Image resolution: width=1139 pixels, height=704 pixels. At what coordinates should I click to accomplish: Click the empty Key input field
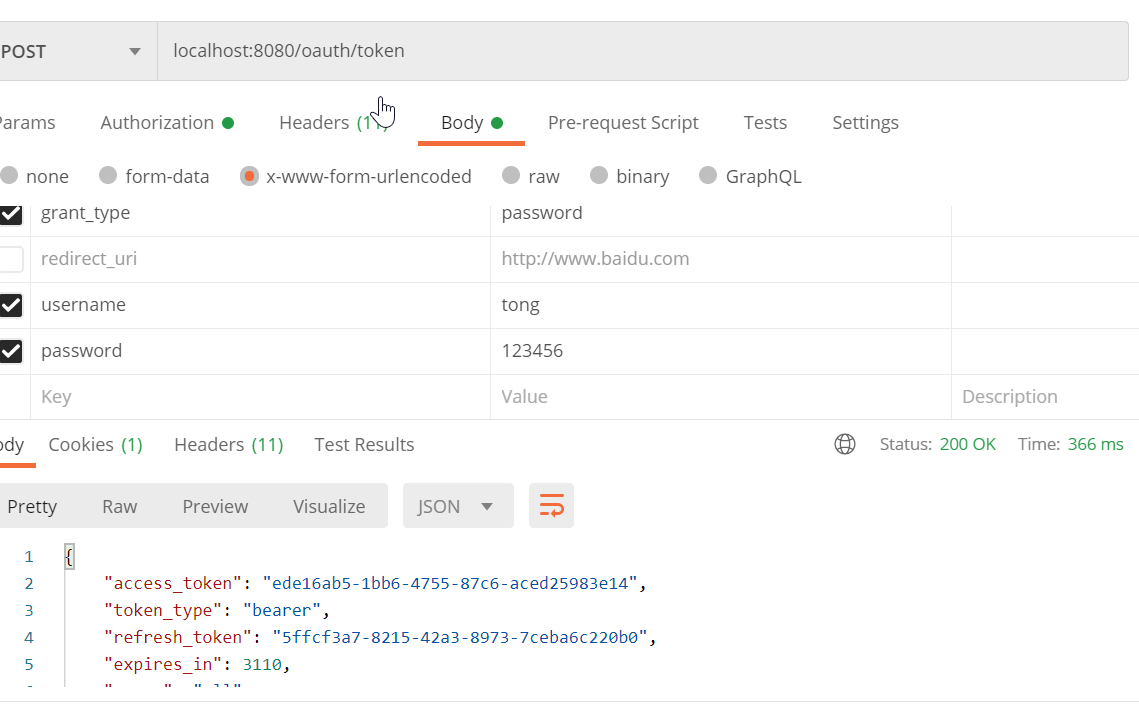(260, 397)
